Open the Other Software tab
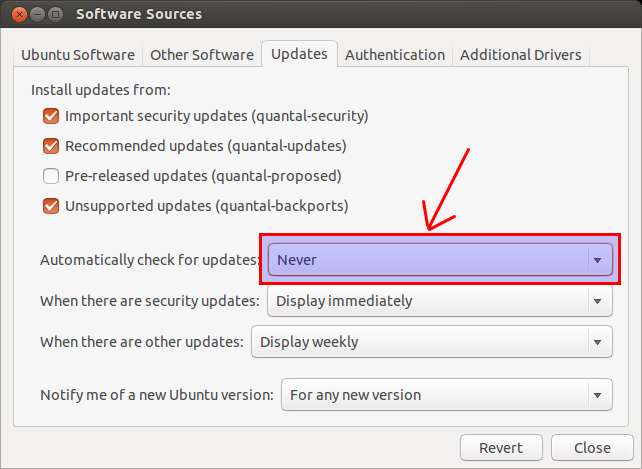This screenshot has width=642, height=469. [x=200, y=55]
